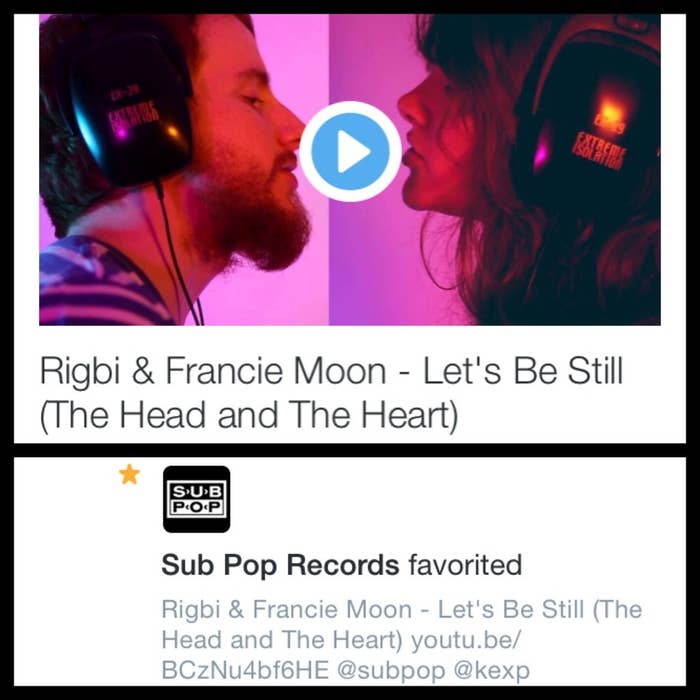The height and width of the screenshot is (700, 700).
Task: Open the favorited tweet text first line
Action: pyautogui.click(x=402, y=609)
